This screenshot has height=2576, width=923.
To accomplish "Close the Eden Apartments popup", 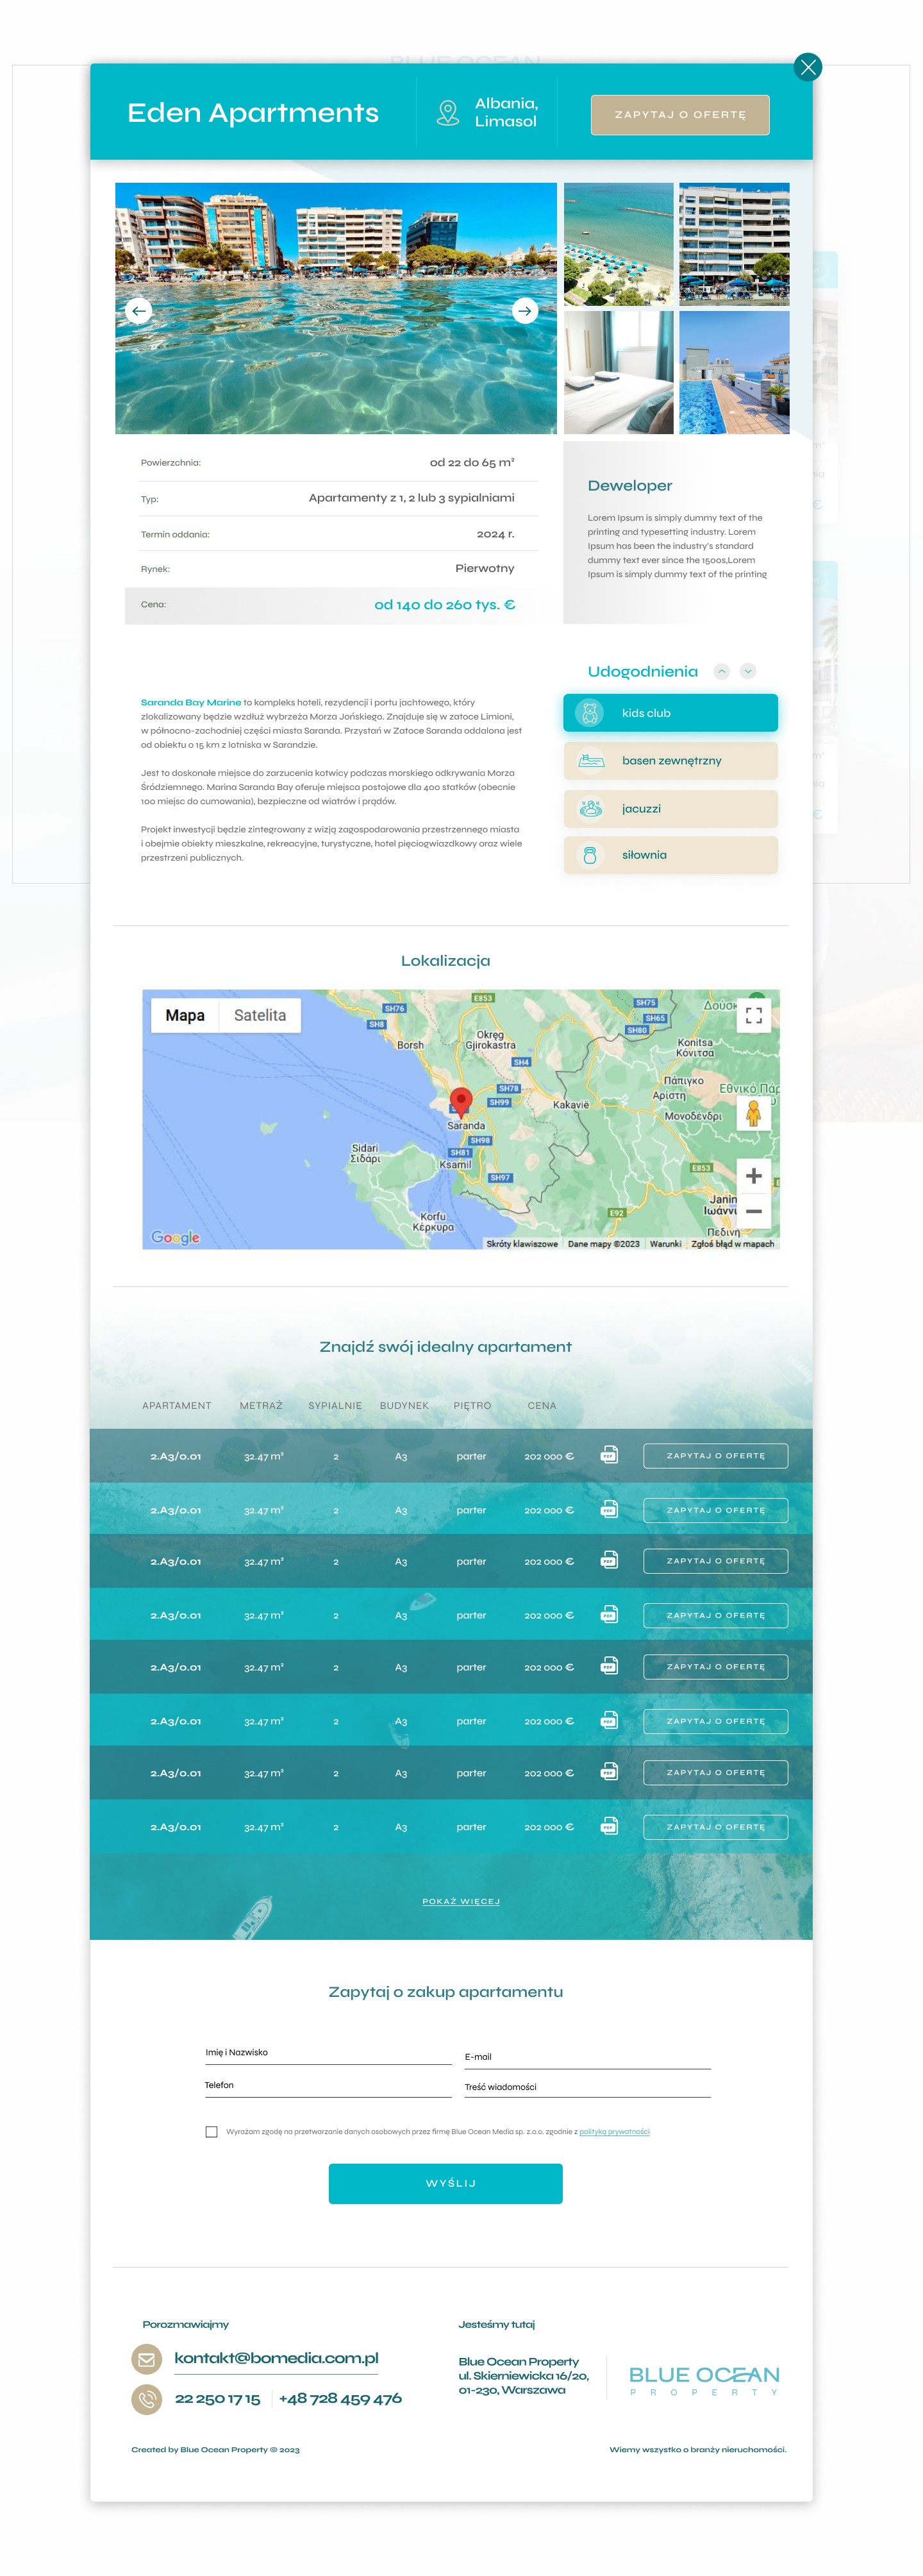I will tap(808, 67).
